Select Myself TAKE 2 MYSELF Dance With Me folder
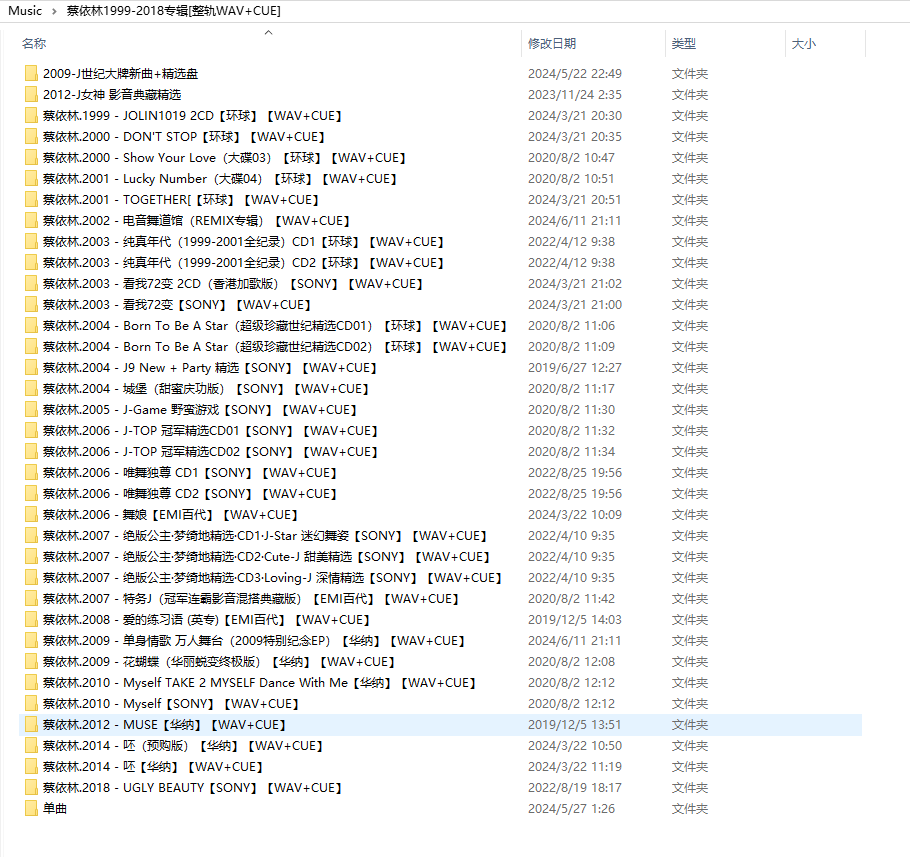The image size is (910, 857). (259, 683)
